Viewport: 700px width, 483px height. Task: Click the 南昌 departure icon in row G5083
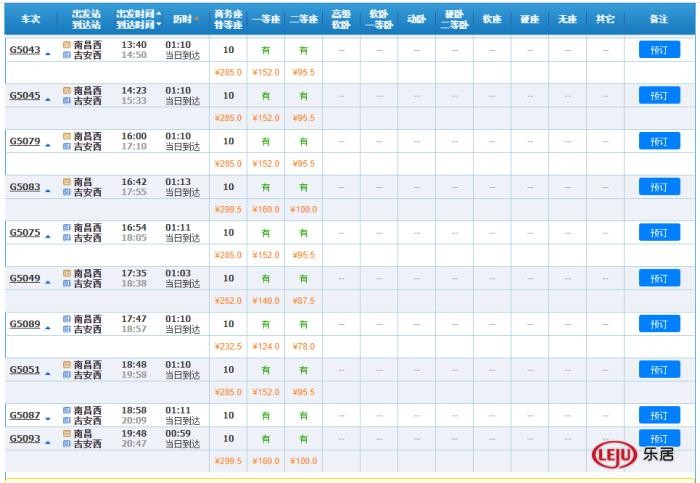pyautogui.click(x=67, y=182)
